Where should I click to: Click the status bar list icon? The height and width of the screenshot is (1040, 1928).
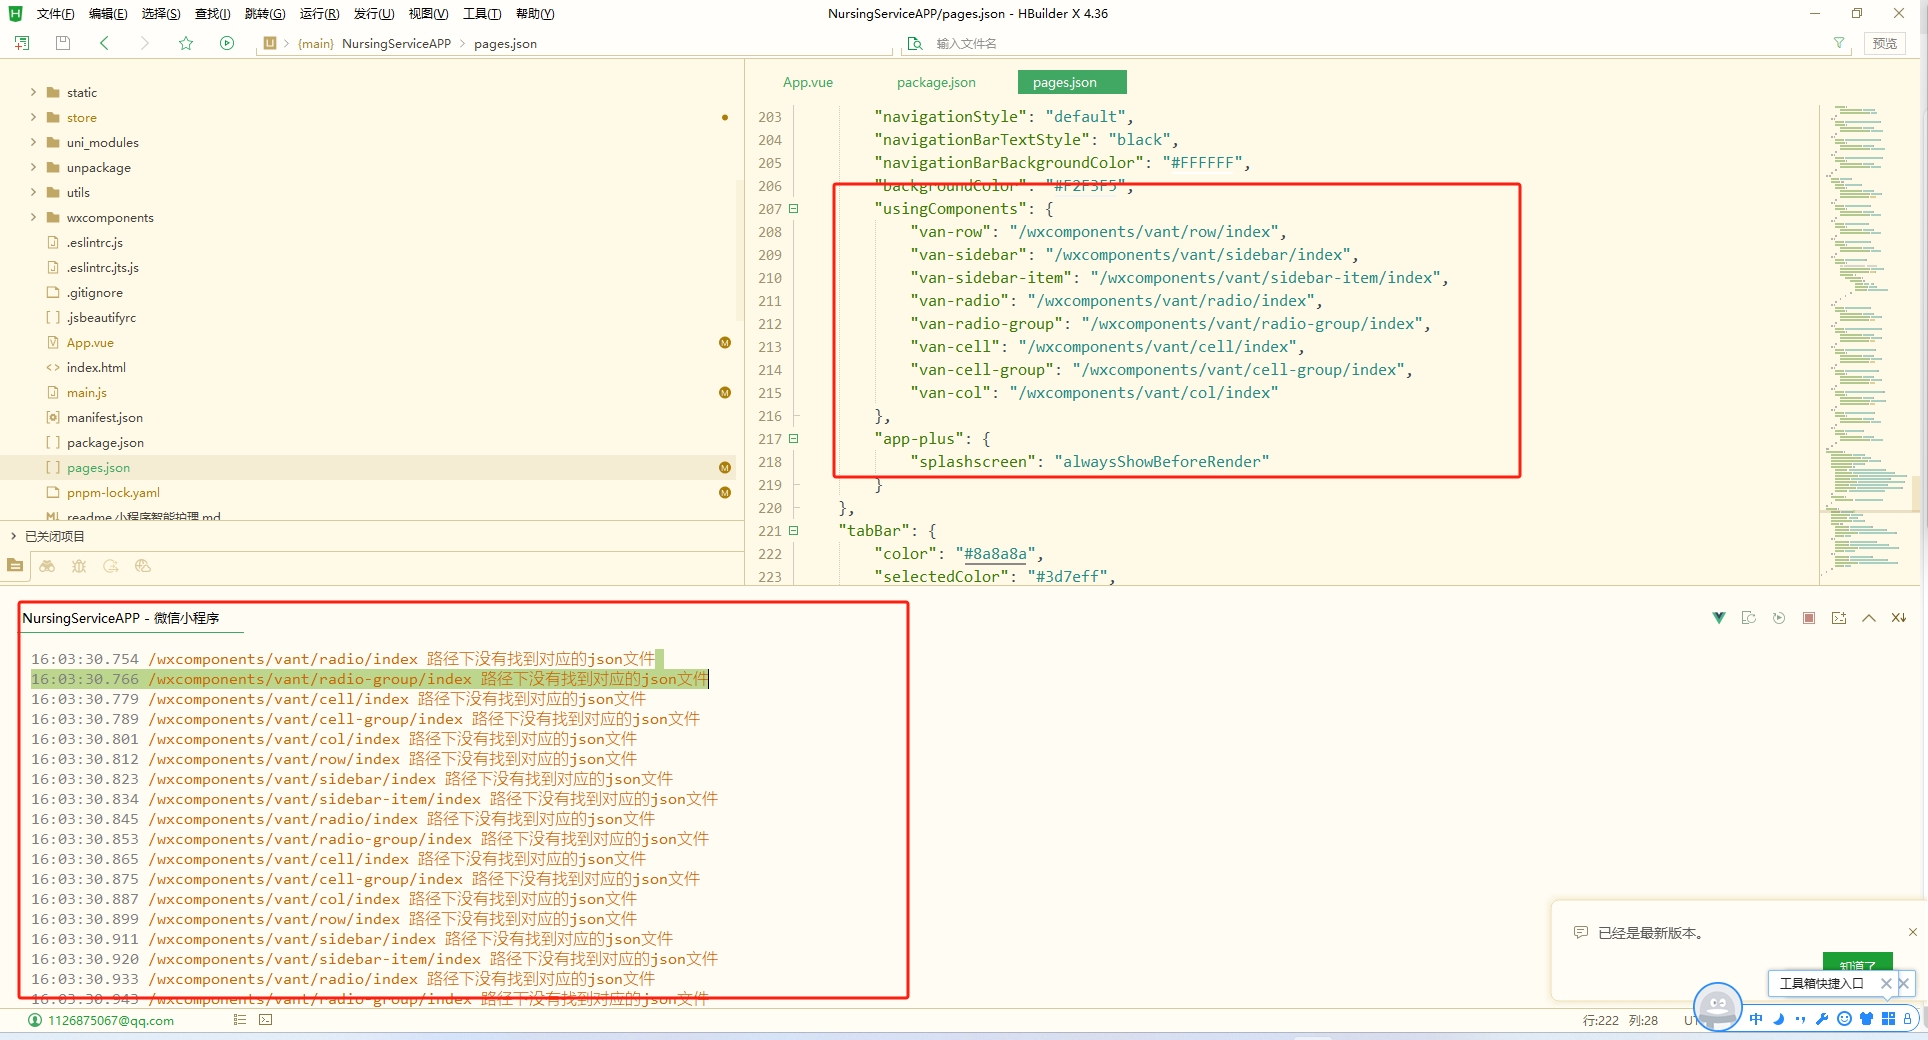pyautogui.click(x=240, y=1020)
